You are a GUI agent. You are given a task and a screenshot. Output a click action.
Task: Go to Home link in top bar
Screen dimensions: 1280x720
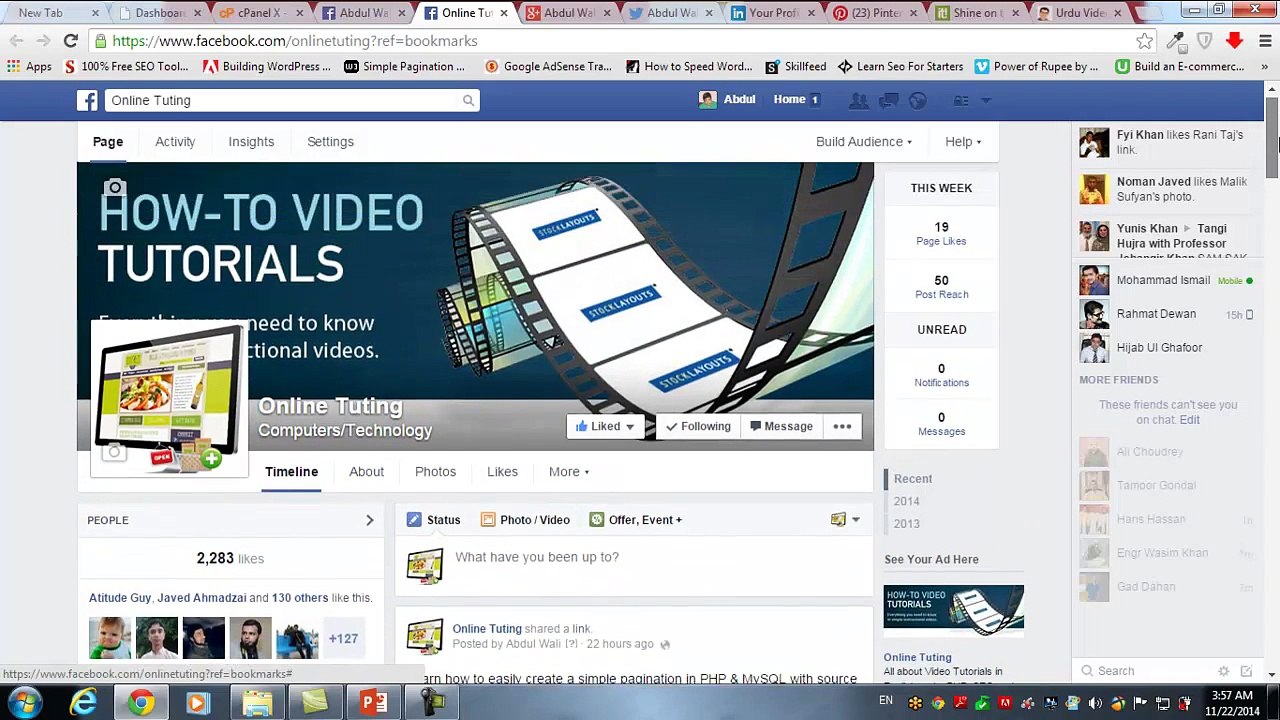pos(789,100)
